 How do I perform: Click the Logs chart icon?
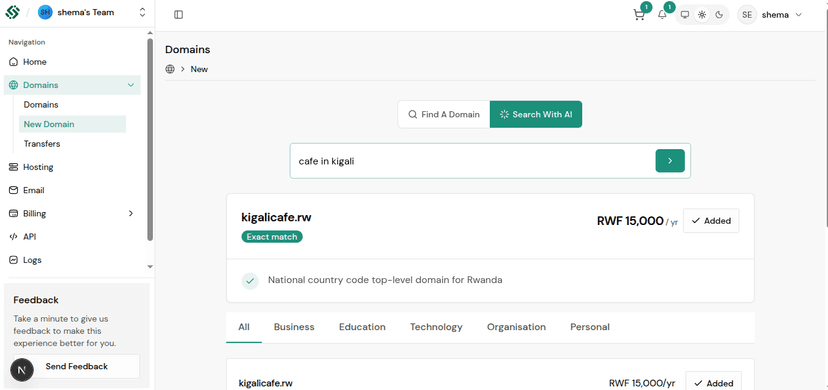[13, 260]
